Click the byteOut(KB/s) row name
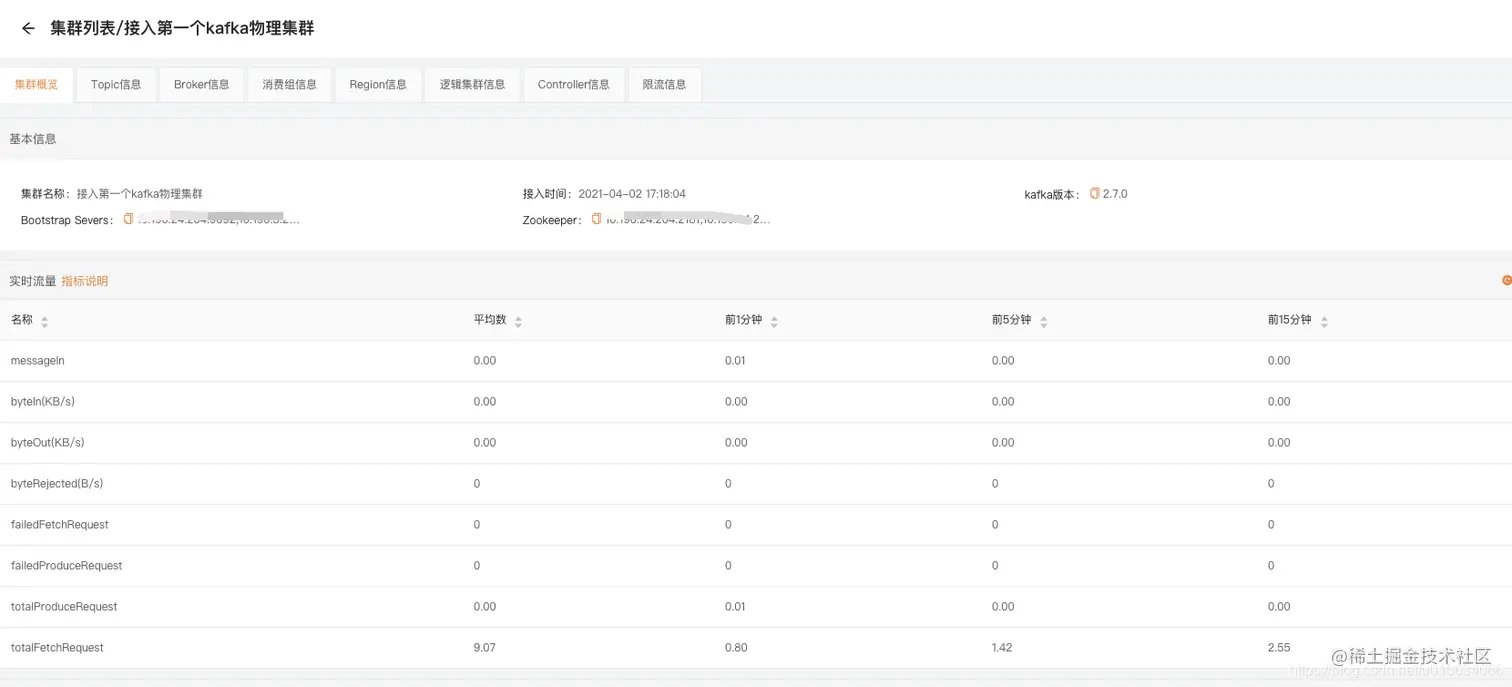The image size is (1512, 687). coord(47,442)
